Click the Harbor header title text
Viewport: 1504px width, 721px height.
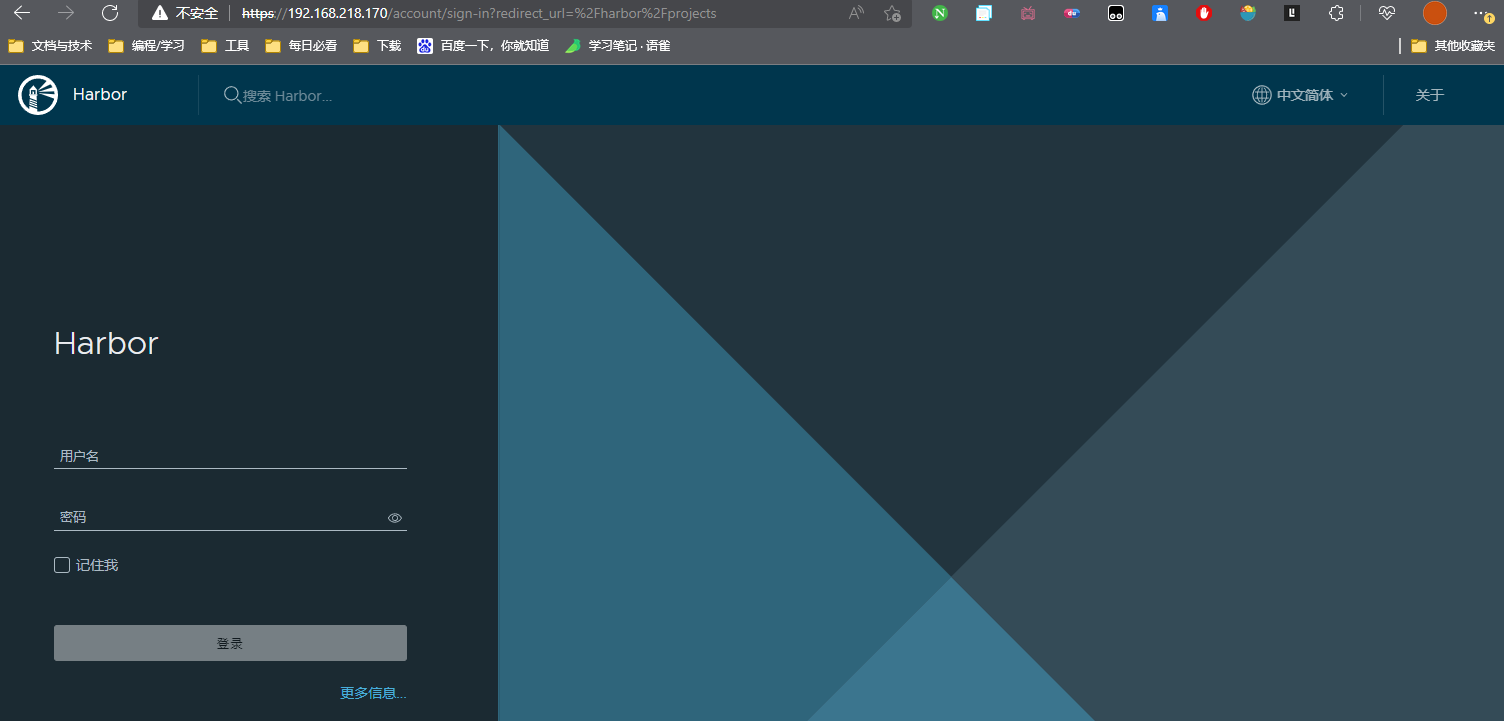[x=100, y=95]
